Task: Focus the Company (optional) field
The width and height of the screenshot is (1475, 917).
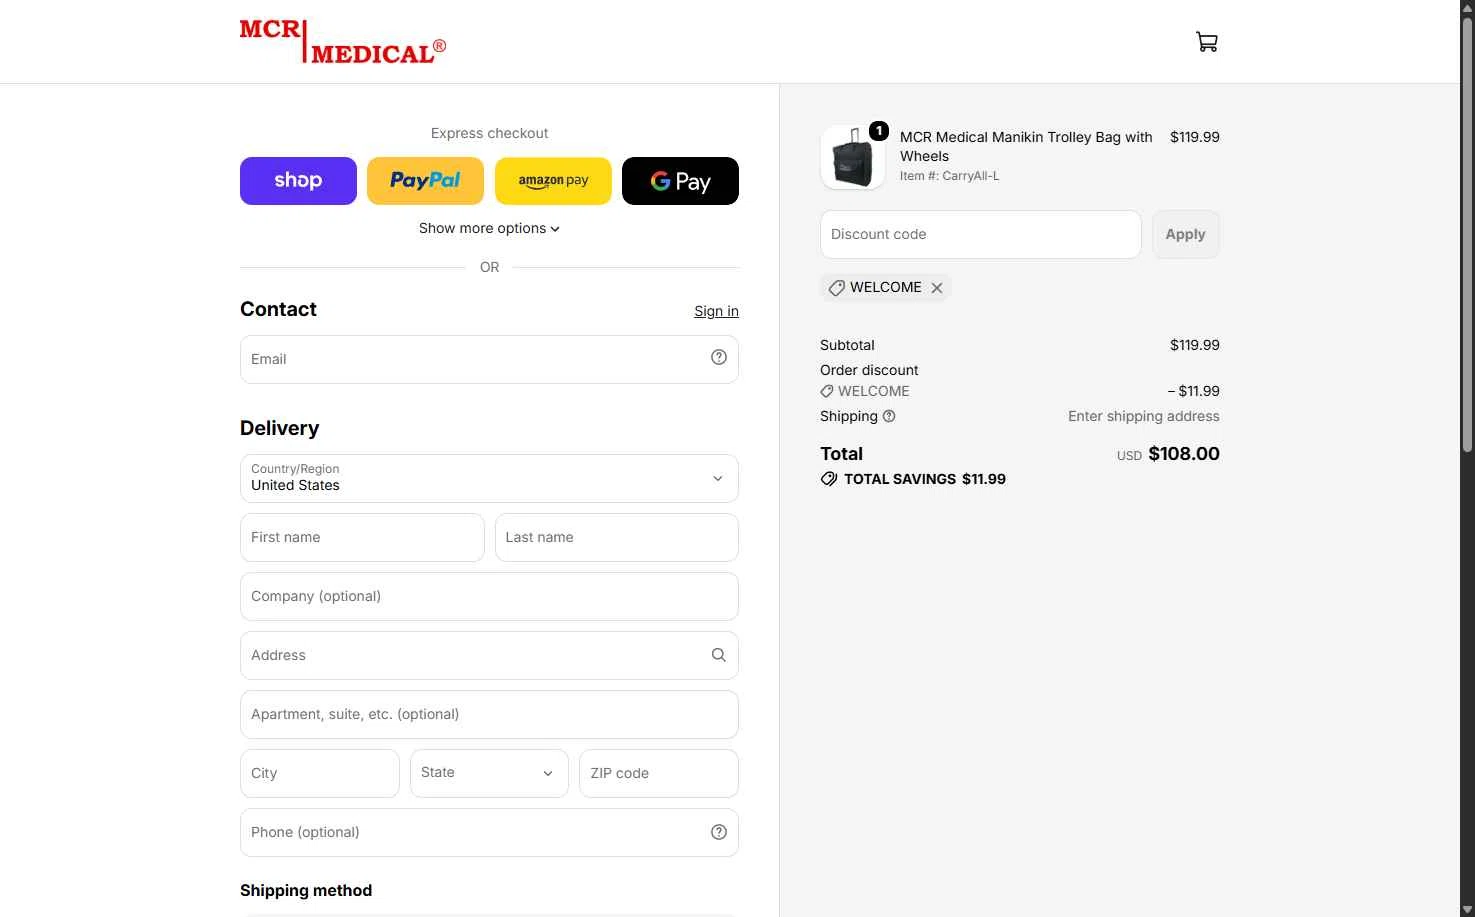Action: coord(489,596)
